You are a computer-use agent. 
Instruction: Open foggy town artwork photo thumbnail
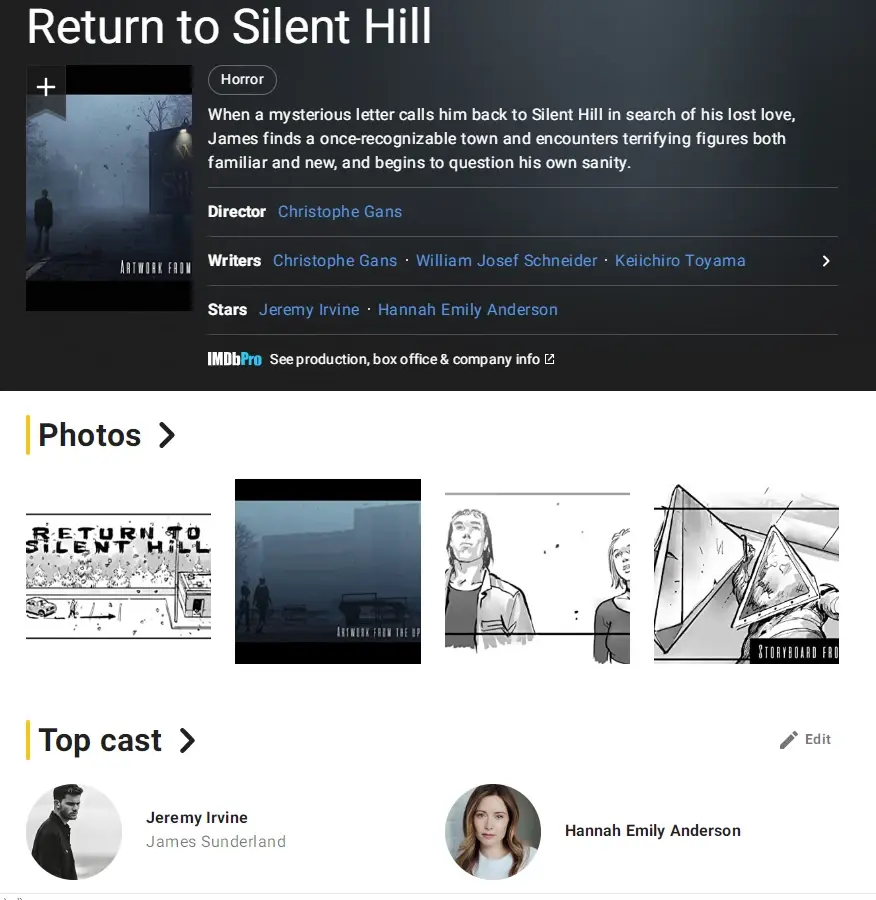point(328,571)
